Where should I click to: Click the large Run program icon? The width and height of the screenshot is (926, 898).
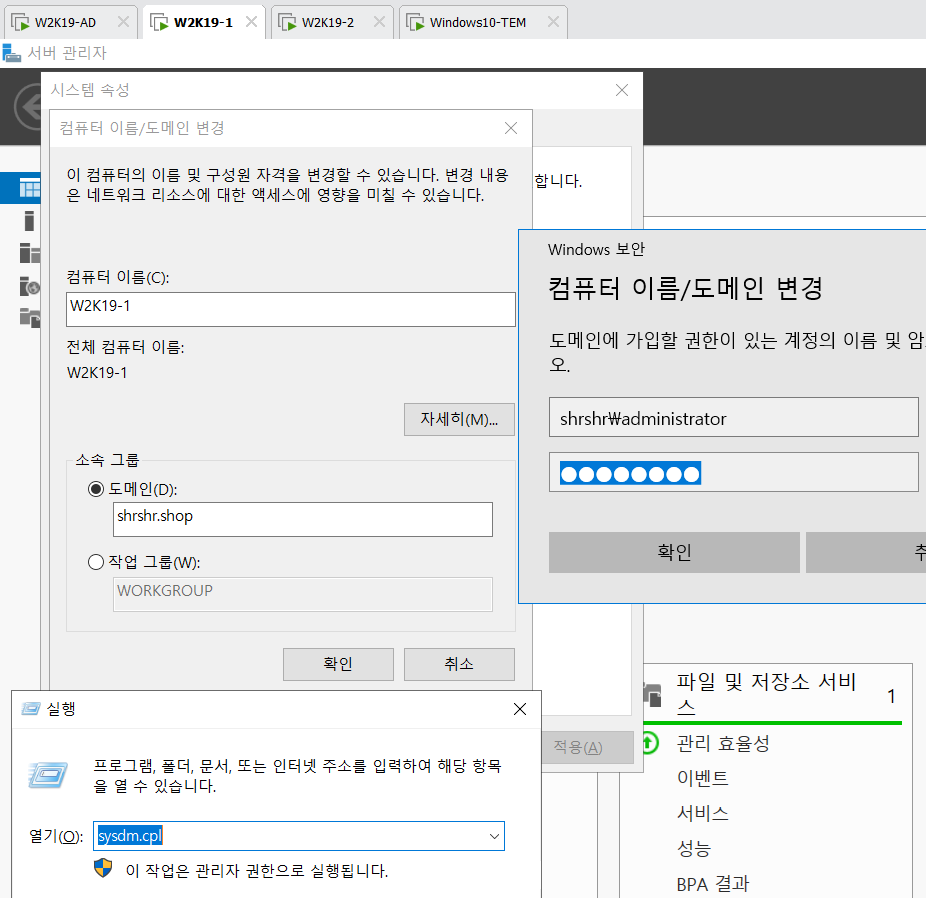[x=47, y=775]
